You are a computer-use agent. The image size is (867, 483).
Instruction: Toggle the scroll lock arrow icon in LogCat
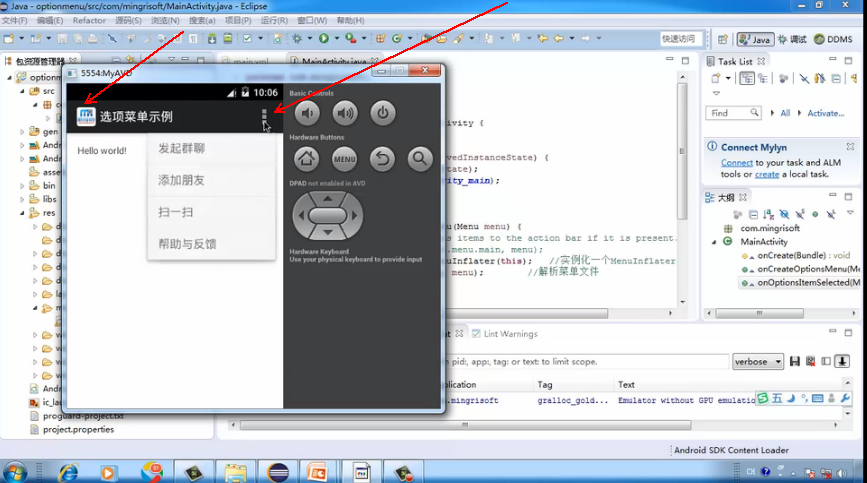pos(842,361)
